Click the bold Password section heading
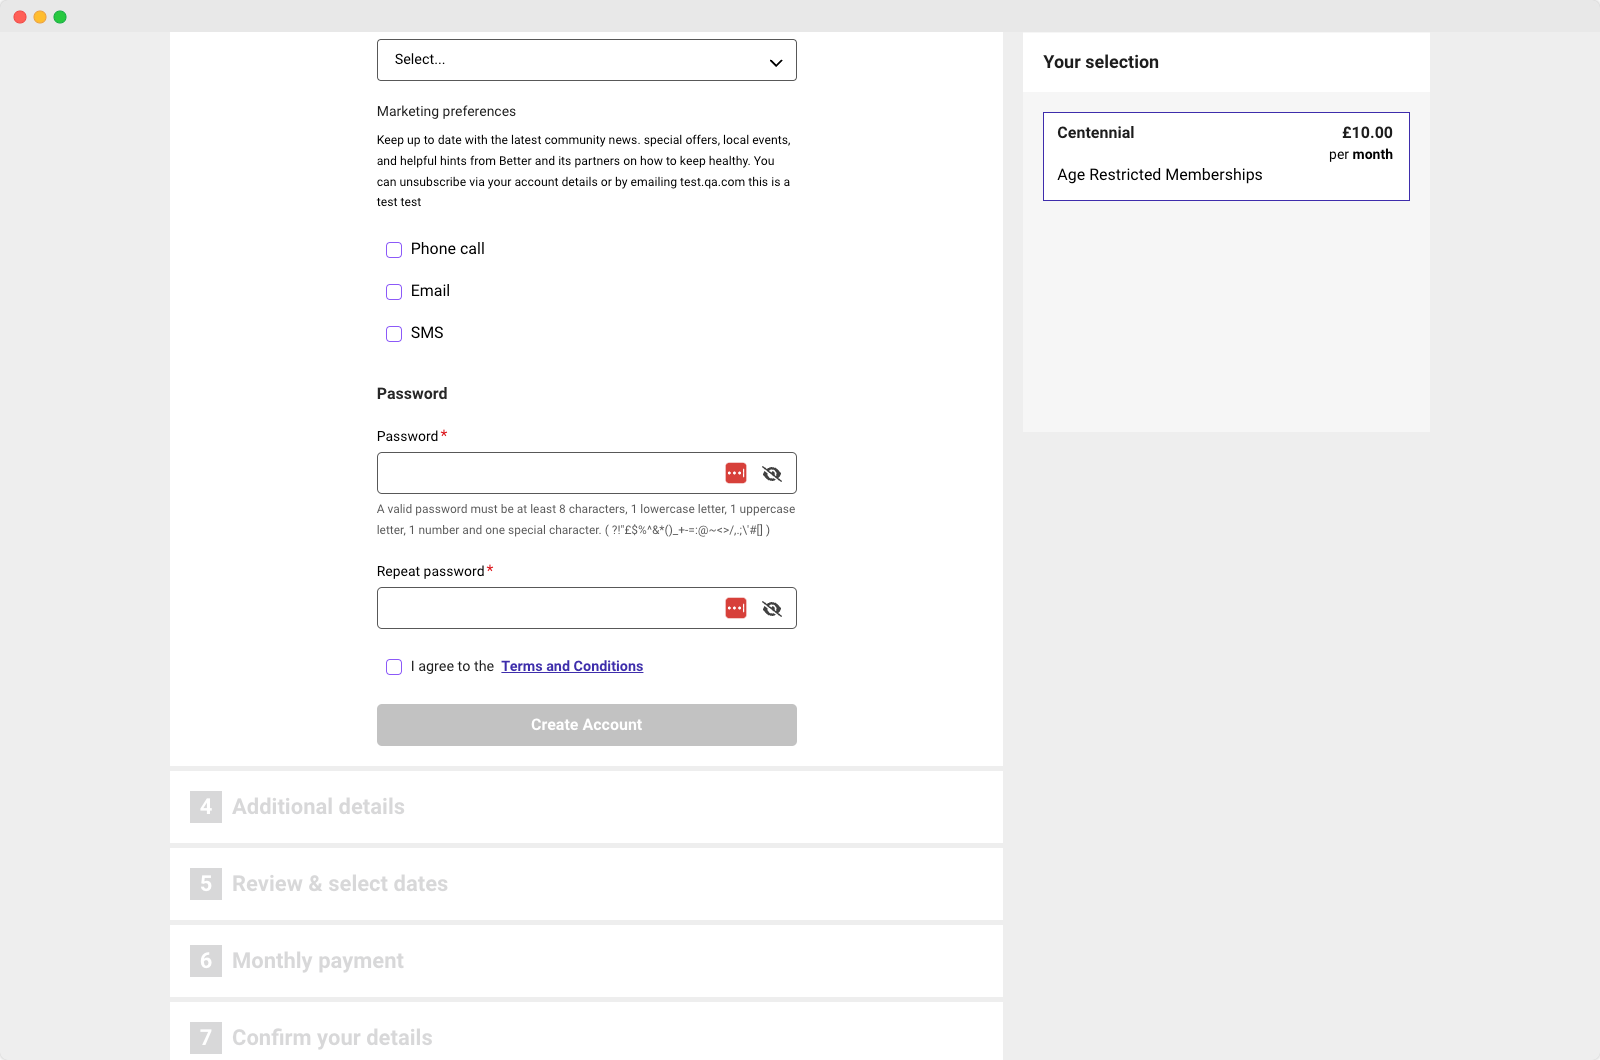Screen dimensions: 1600x1060 coord(412,394)
